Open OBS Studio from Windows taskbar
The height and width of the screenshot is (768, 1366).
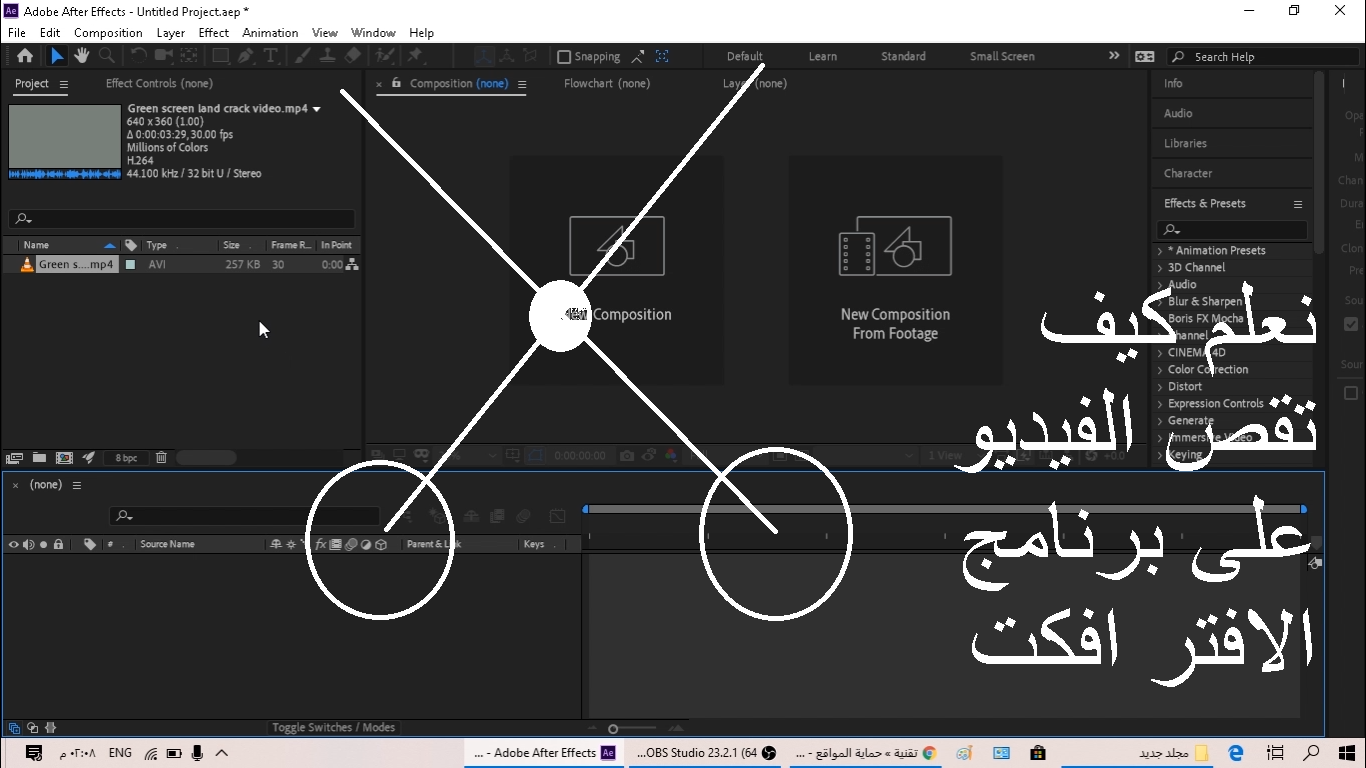pyautogui.click(x=706, y=753)
